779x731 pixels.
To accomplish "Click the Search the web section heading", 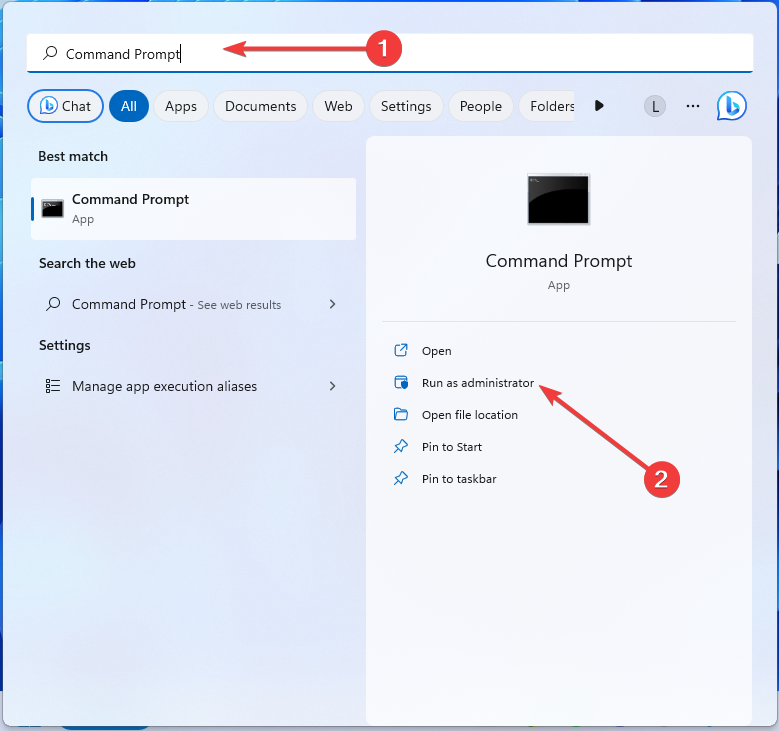I will (87, 263).
